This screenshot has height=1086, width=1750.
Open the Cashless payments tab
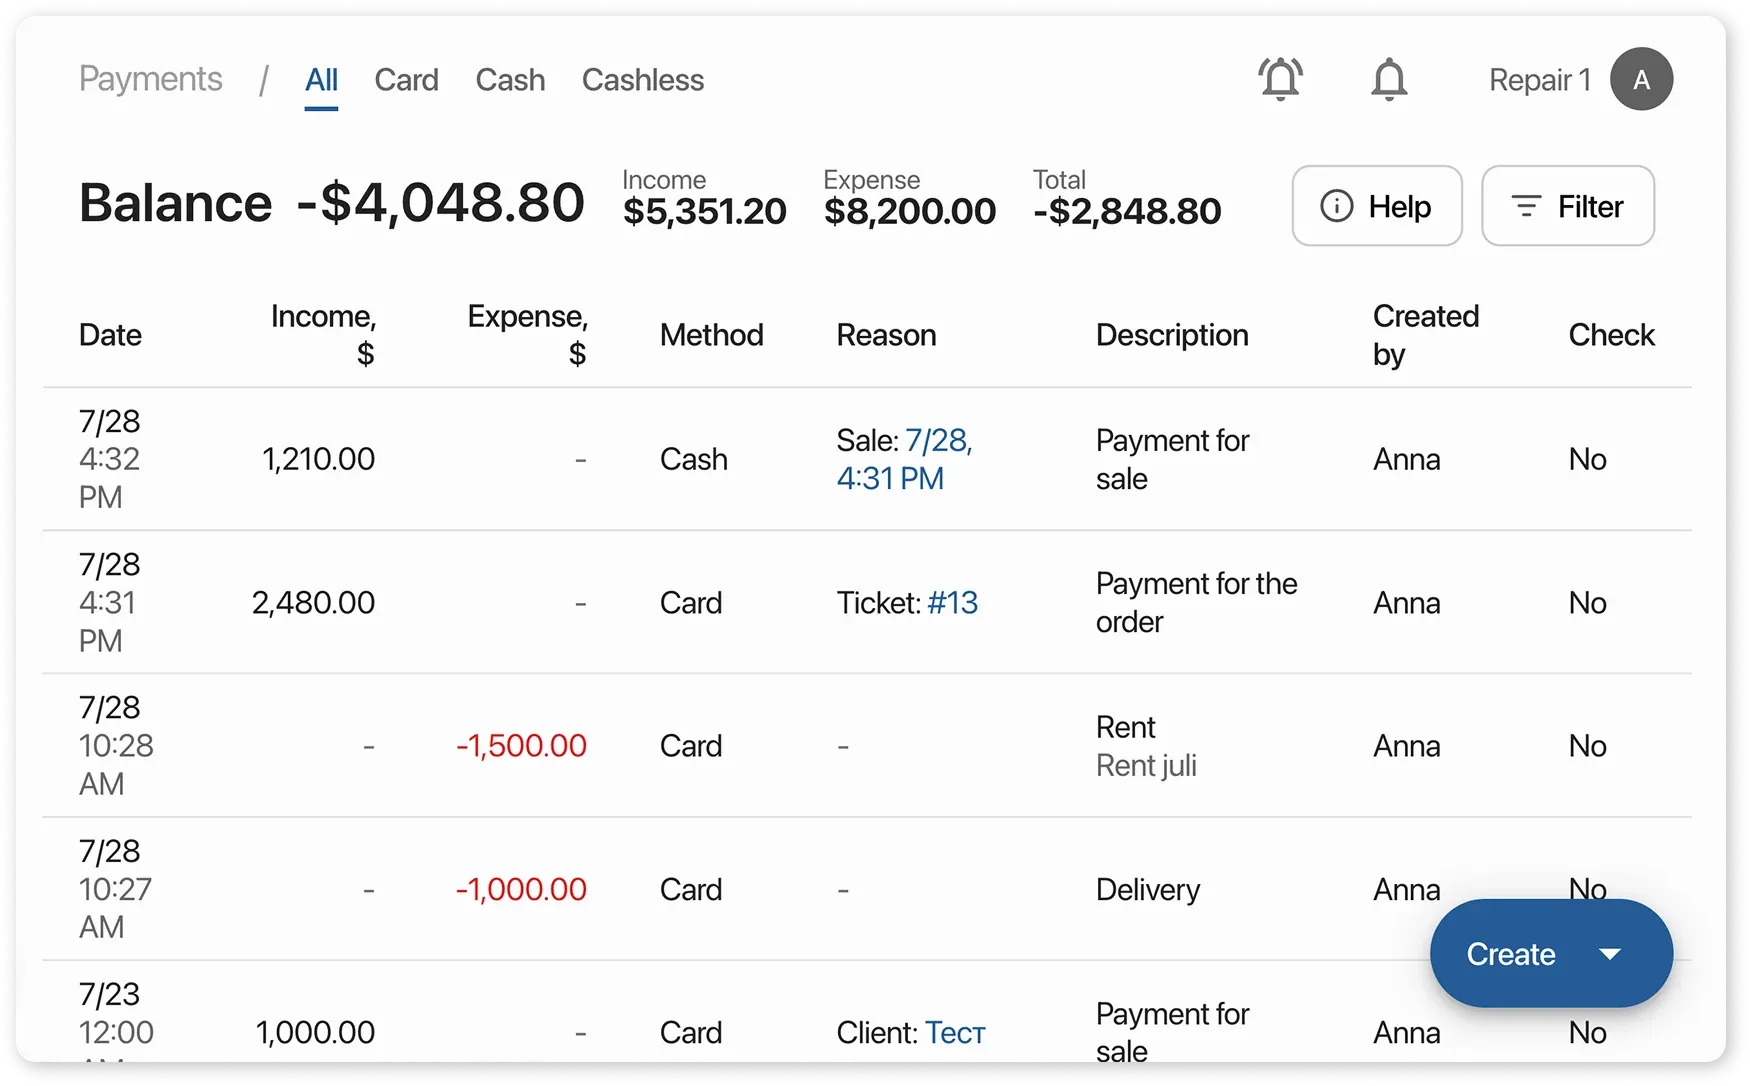[x=643, y=80]
